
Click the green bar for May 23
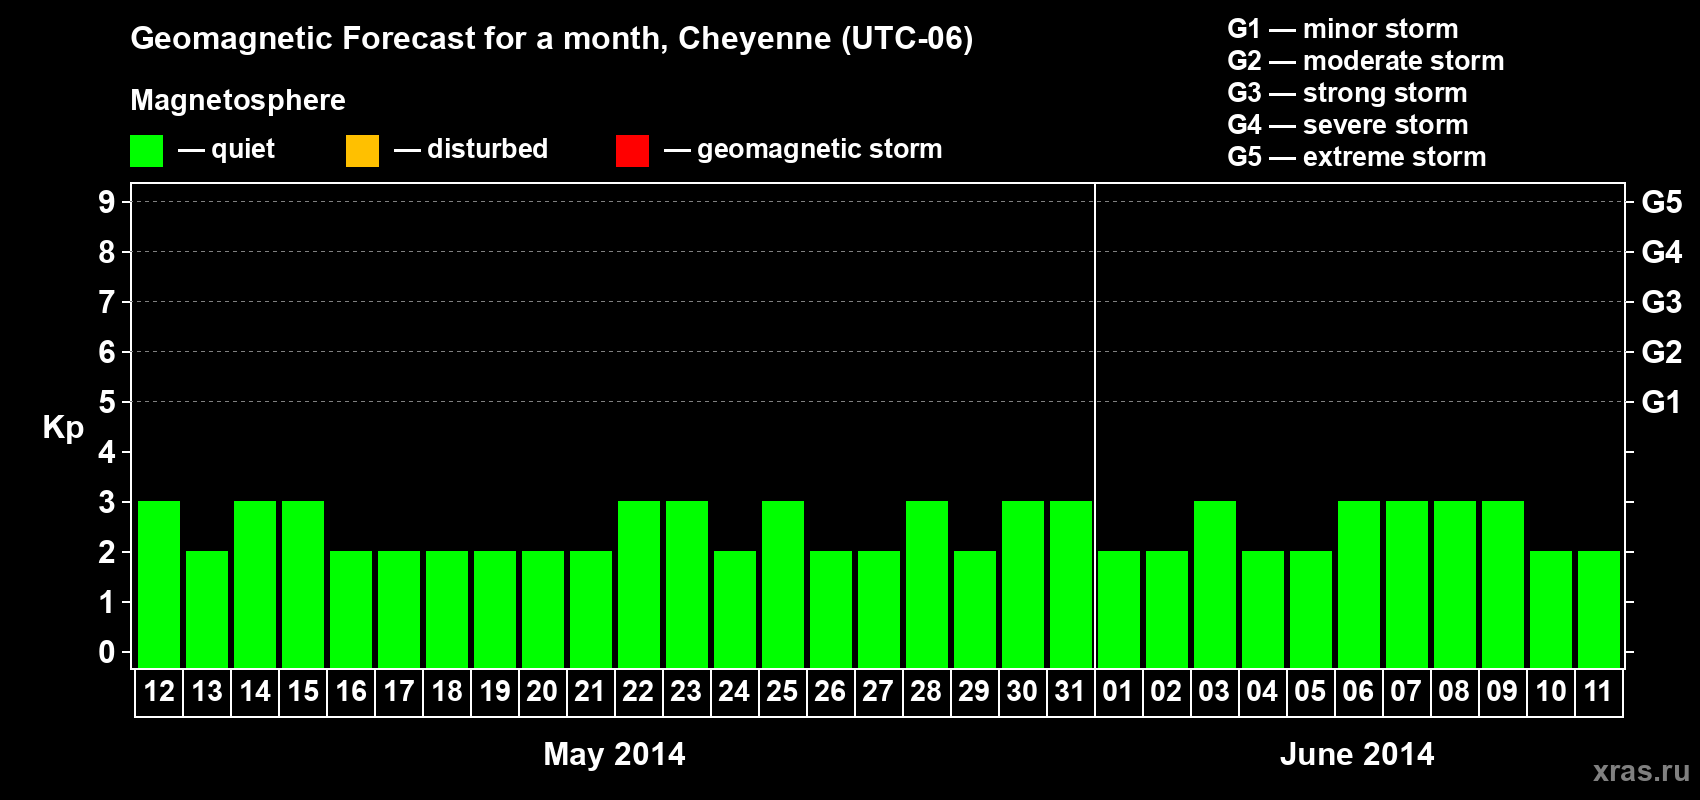tap(687, 584)
